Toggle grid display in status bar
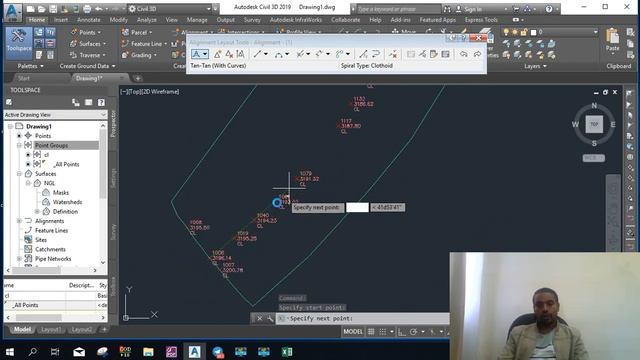 click(x=371, y=331)
